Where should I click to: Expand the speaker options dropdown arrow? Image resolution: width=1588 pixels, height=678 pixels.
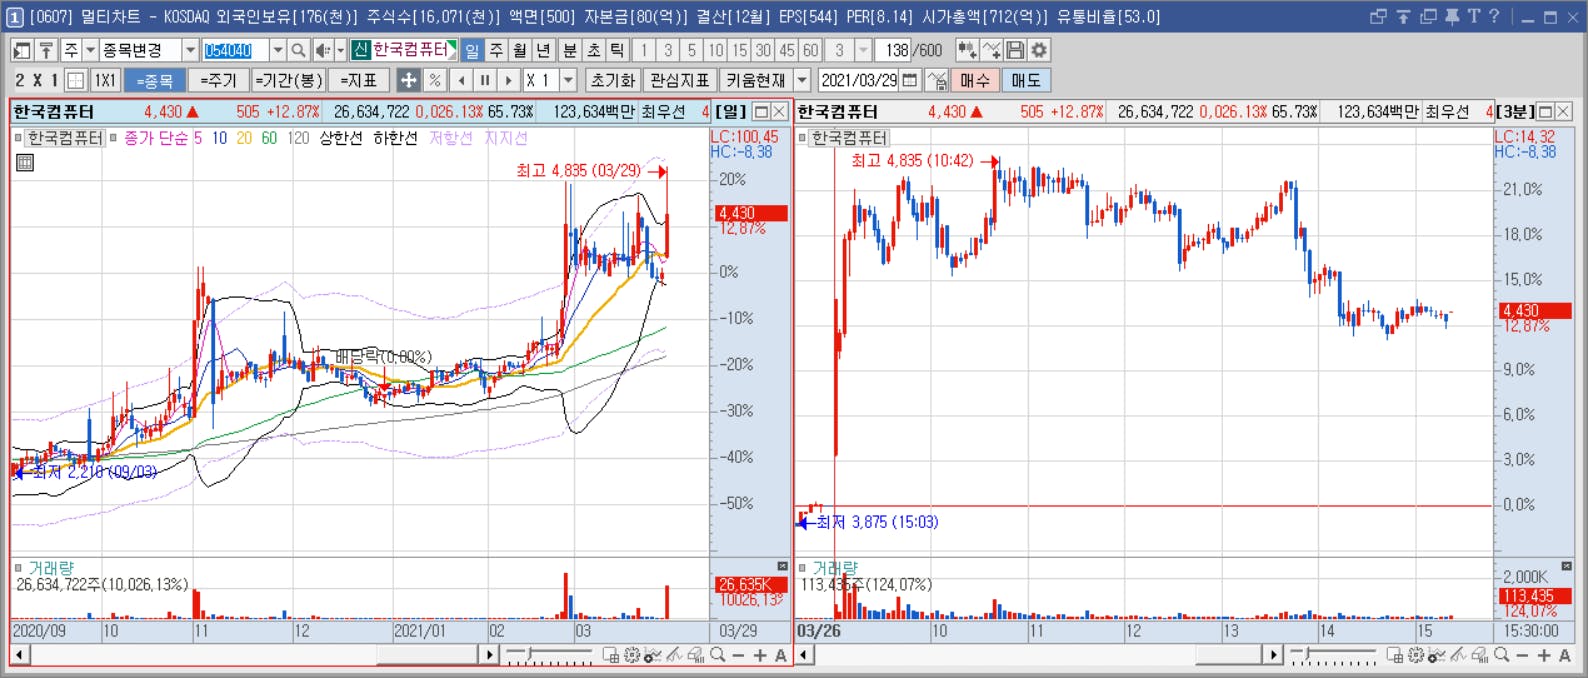[x=340, y=50]
